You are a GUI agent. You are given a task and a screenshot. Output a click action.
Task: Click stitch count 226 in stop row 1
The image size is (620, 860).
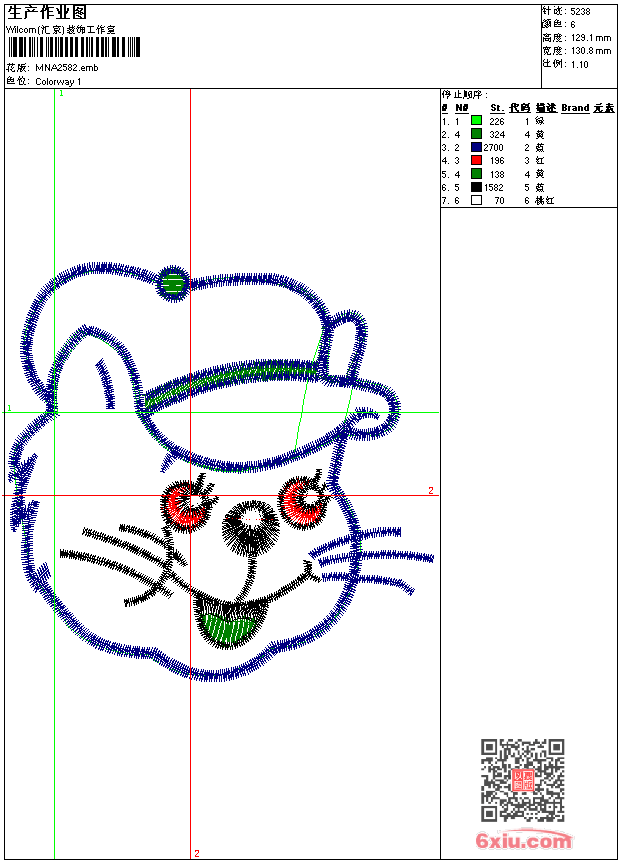pos(497,121)
